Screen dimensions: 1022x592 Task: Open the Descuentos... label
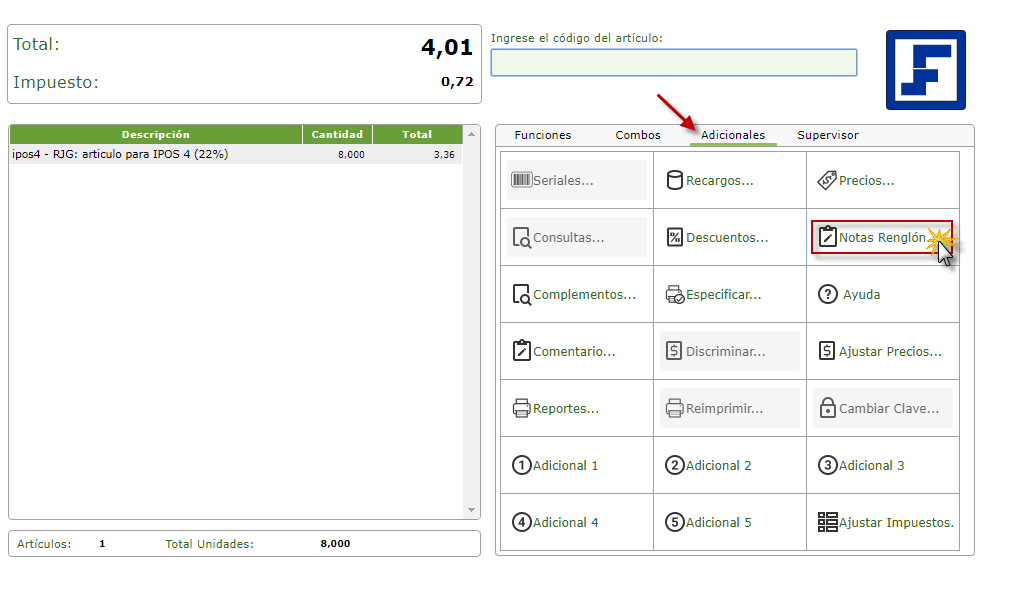727,238
